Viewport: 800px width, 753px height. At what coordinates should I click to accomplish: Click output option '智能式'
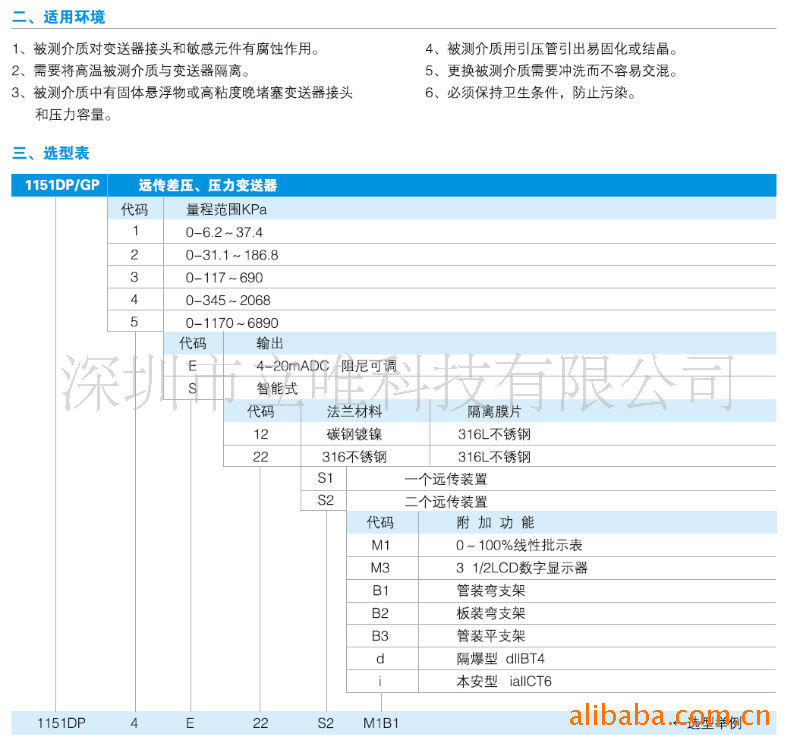[277, 389]
